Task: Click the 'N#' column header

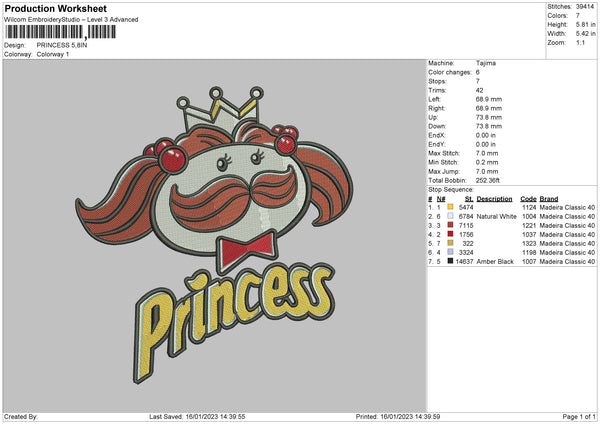Action: click(441, 199)
